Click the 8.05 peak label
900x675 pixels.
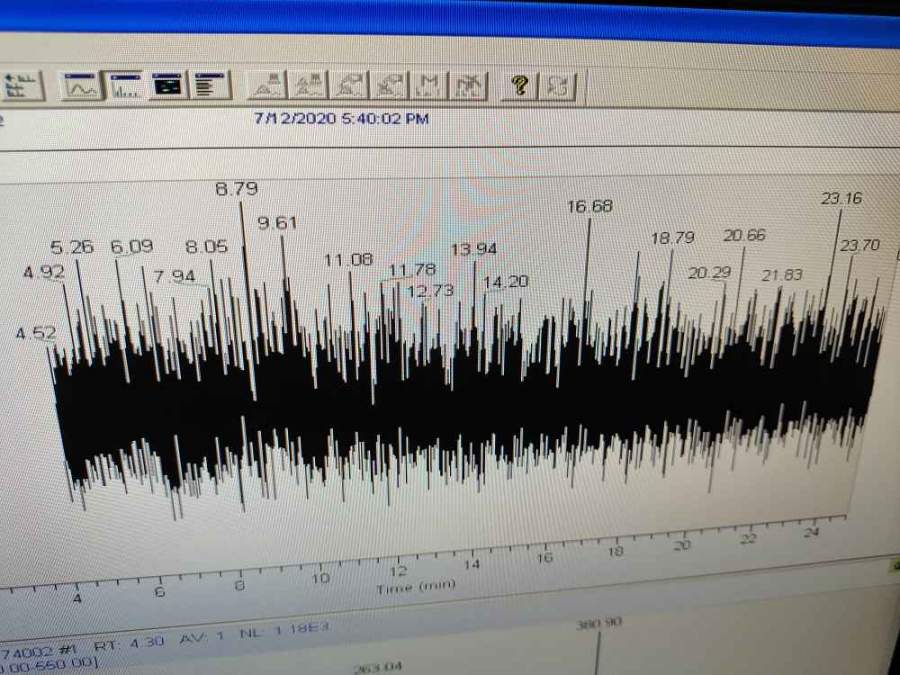coord(207,247)
